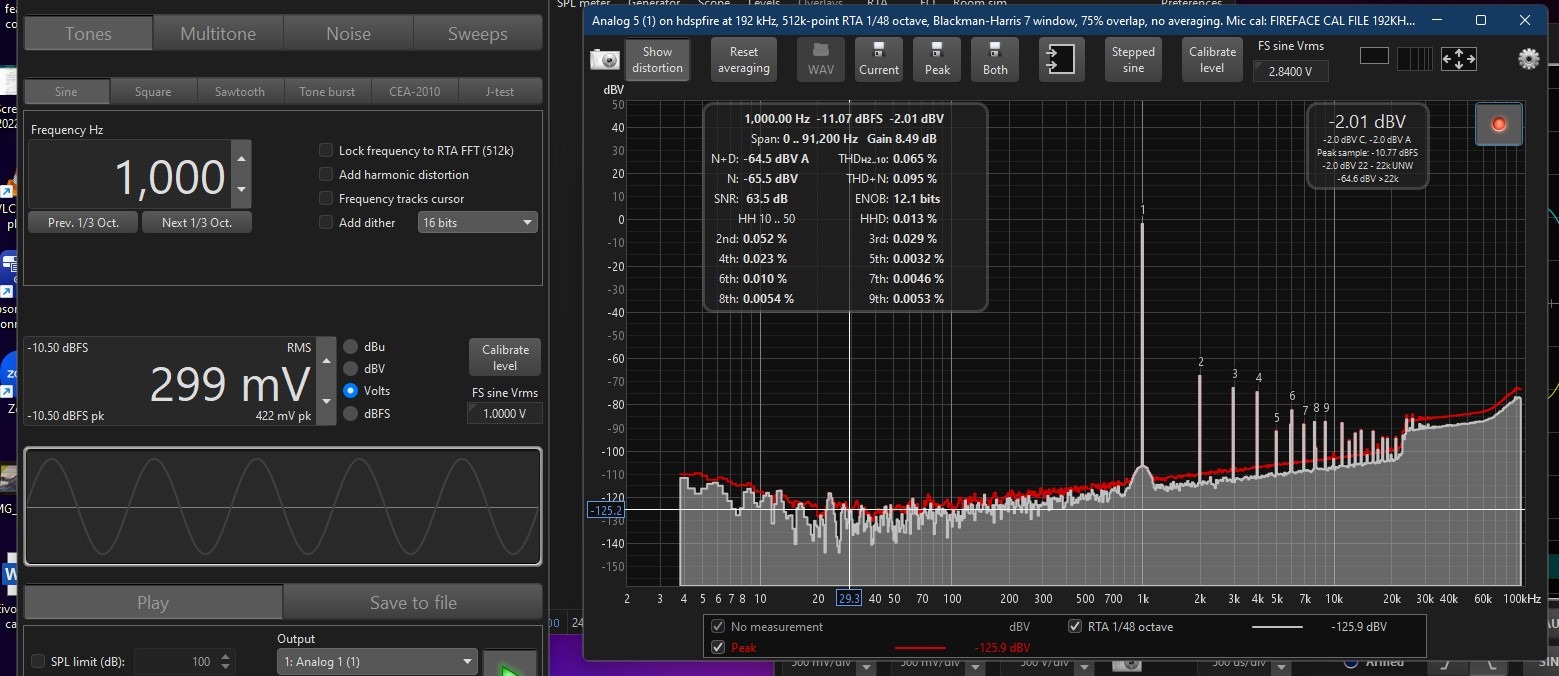Select dBu level unit radio
1559x676 pixels.
[x=350, y=347]
